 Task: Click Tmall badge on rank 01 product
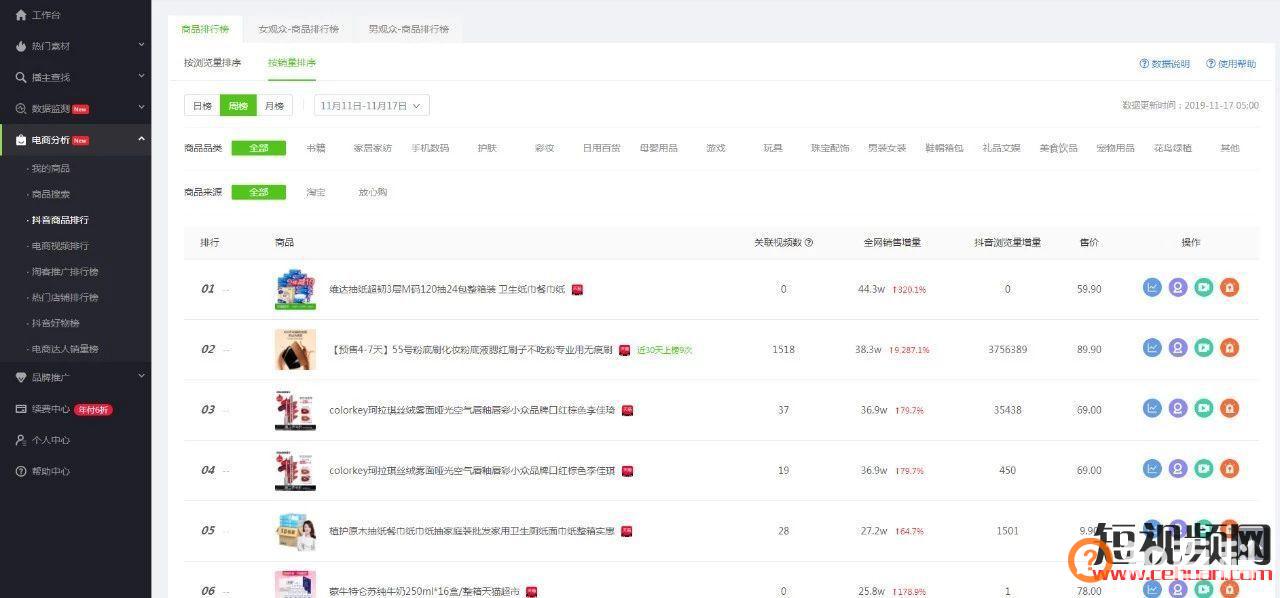pyautogui.click(x=577, y=290)
